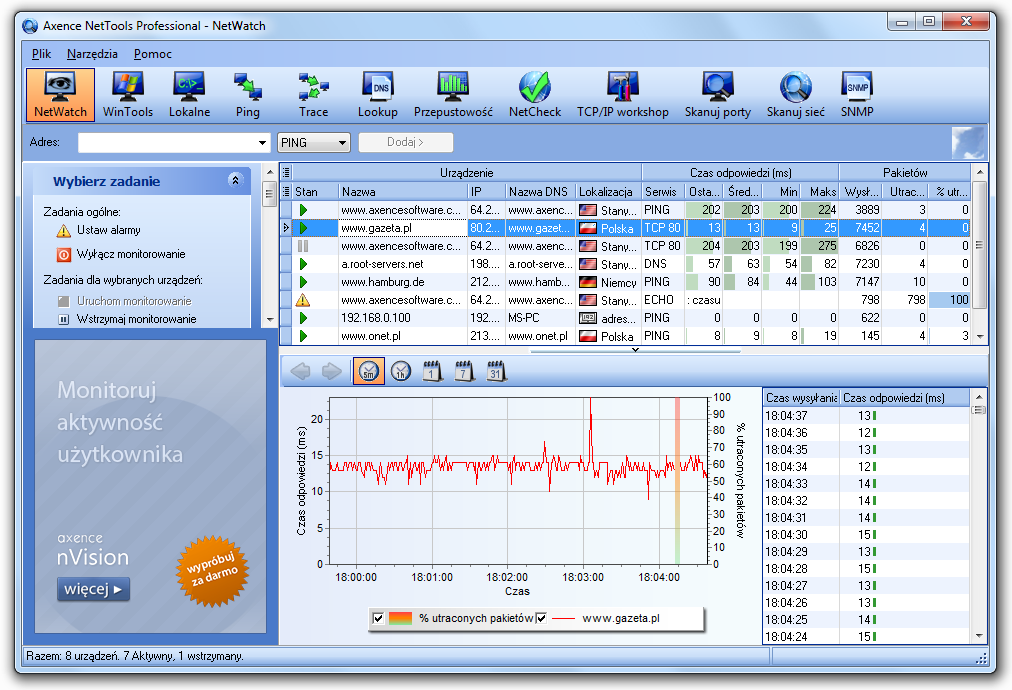Click the German flag in the www.hamburg.de row

pyautogui.click(x=587, y=282)
